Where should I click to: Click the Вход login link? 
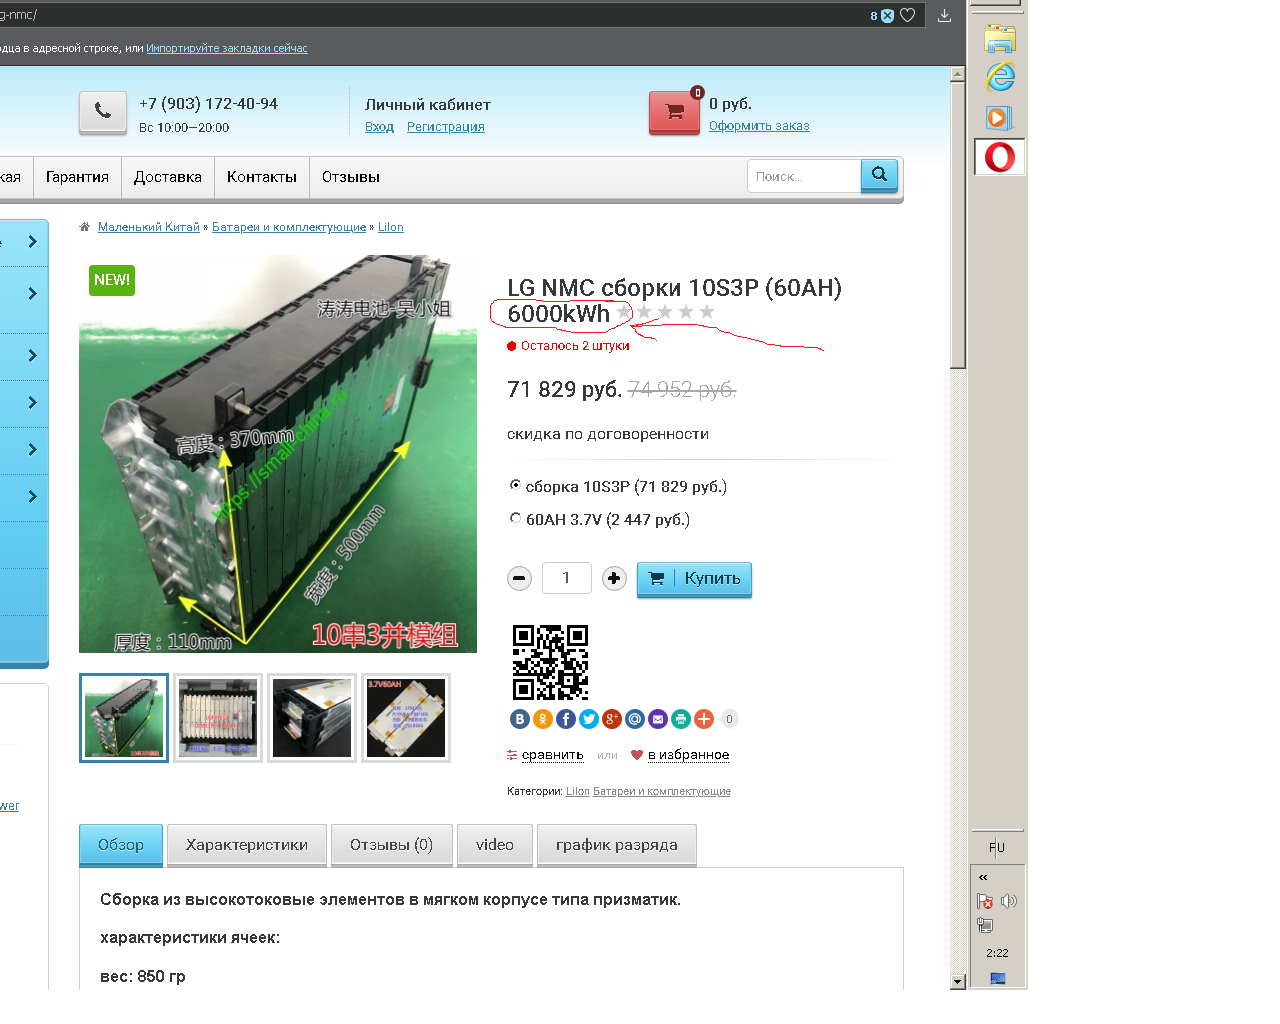[x=379, y=127]
